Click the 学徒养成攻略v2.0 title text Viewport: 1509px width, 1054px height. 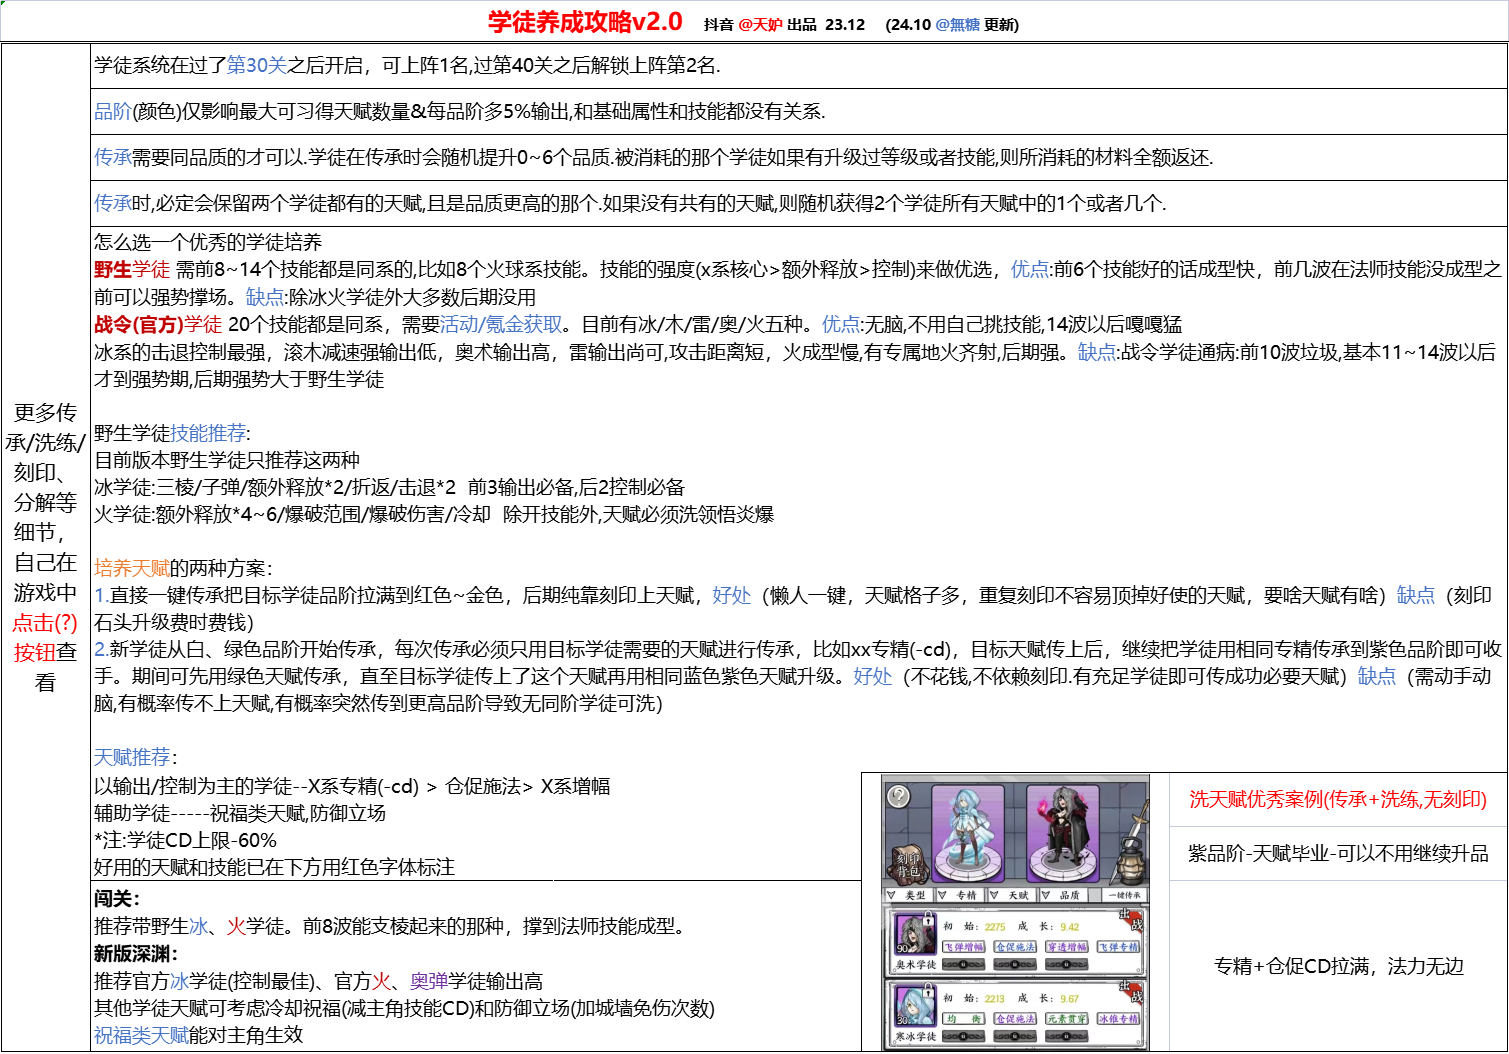(x=585, y=22)
